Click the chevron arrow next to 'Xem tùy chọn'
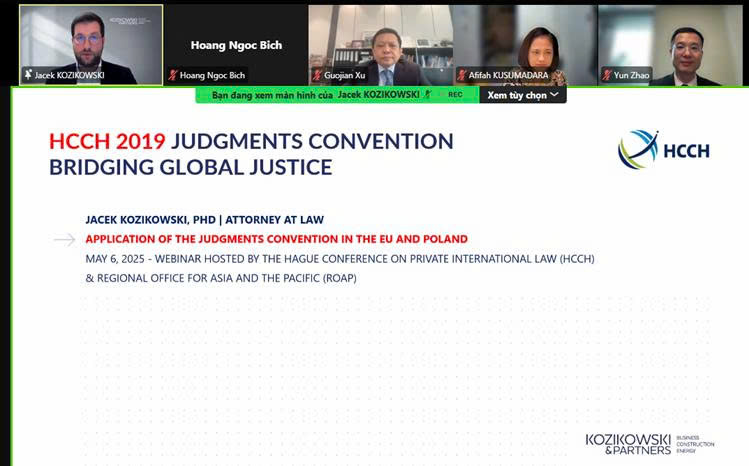The height and width of the screenshot is (466, 749). tap(555, 95)
